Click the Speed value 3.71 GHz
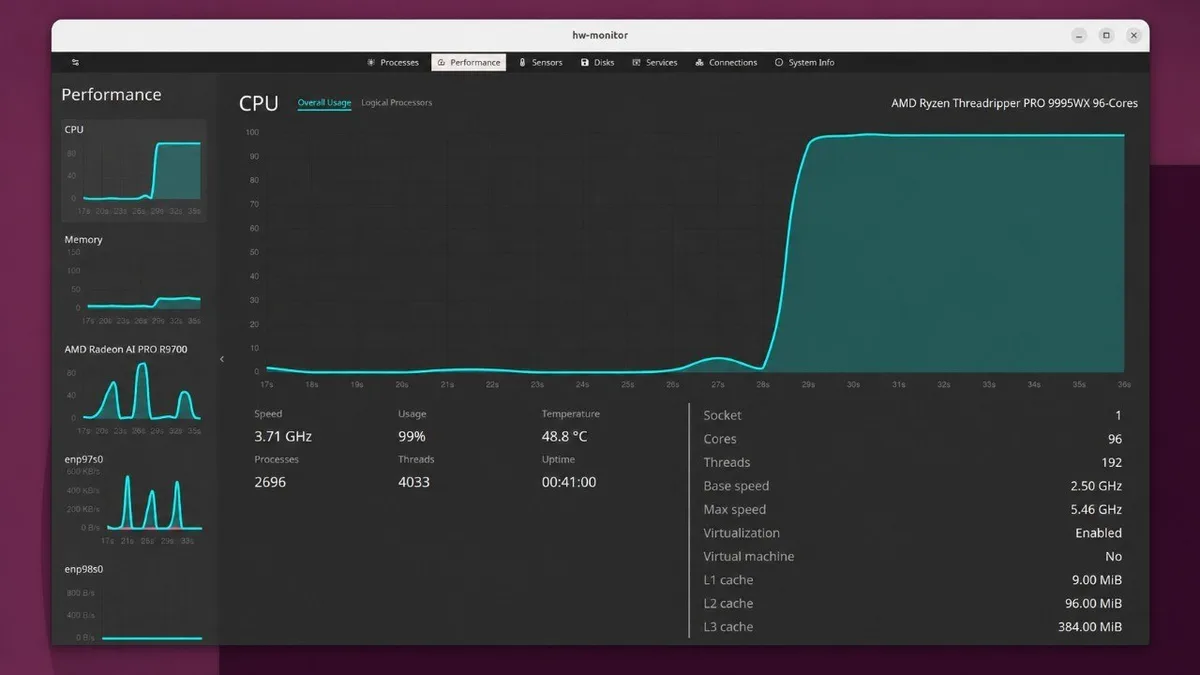Viewport: 1200px width, 675px height. (x=283, y=436)
